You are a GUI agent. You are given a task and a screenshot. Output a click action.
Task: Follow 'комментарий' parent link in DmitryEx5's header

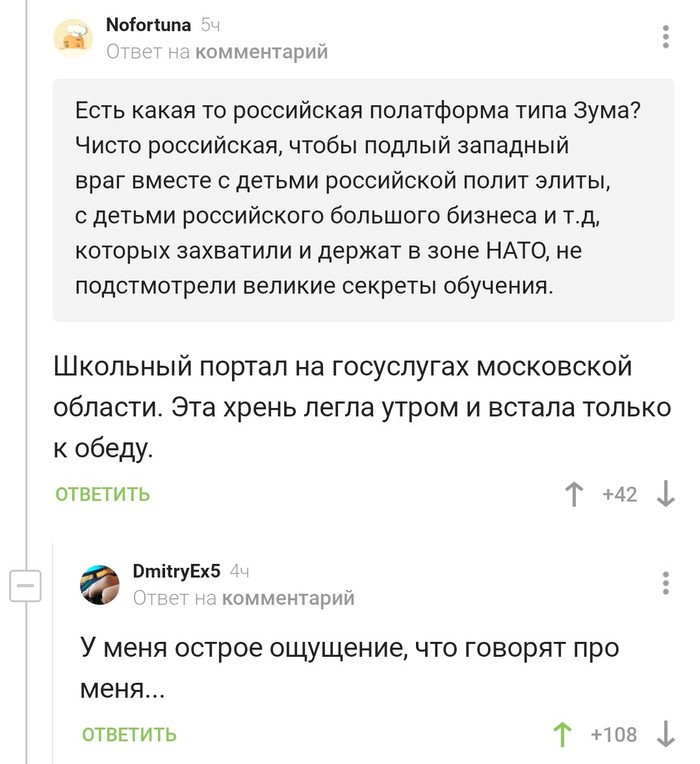coord(288,598)
